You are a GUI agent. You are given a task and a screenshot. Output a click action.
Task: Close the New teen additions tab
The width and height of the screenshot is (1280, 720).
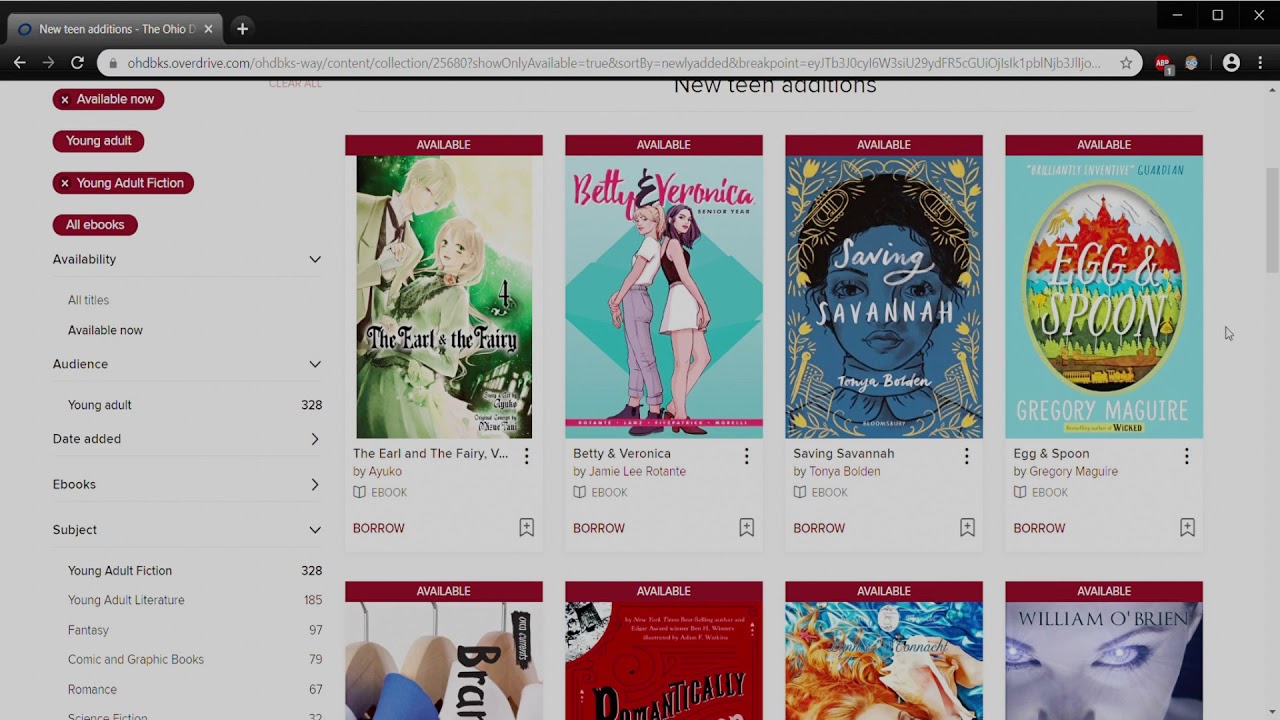208,29
